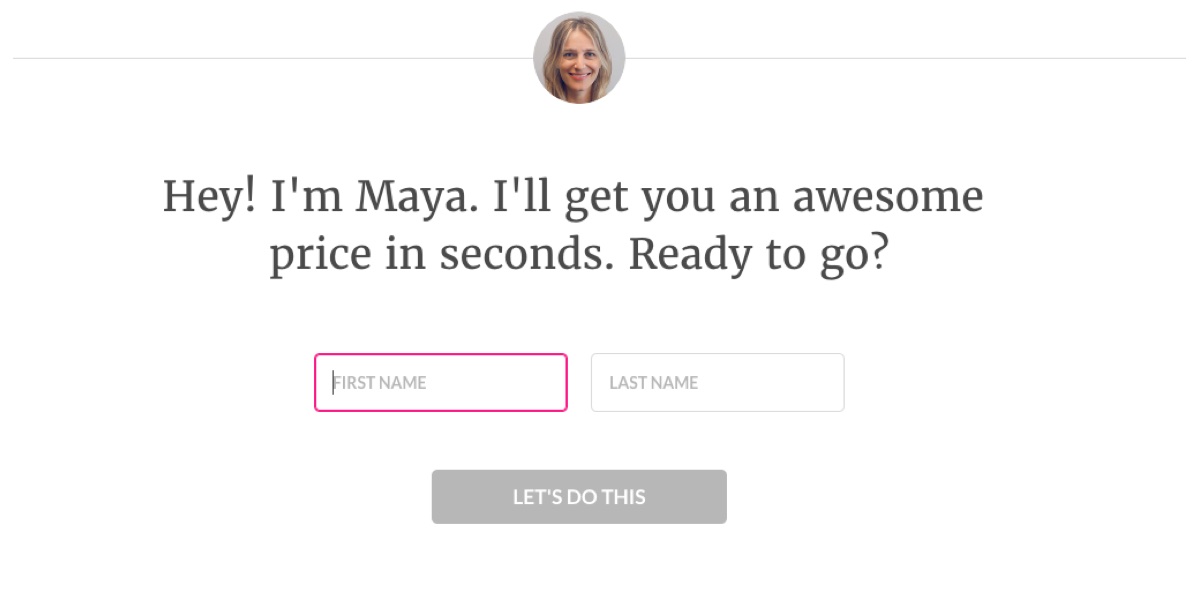Click the word "Maya" in the heading
Screen dimensions: 1200x600
click(x=411, y=196)
